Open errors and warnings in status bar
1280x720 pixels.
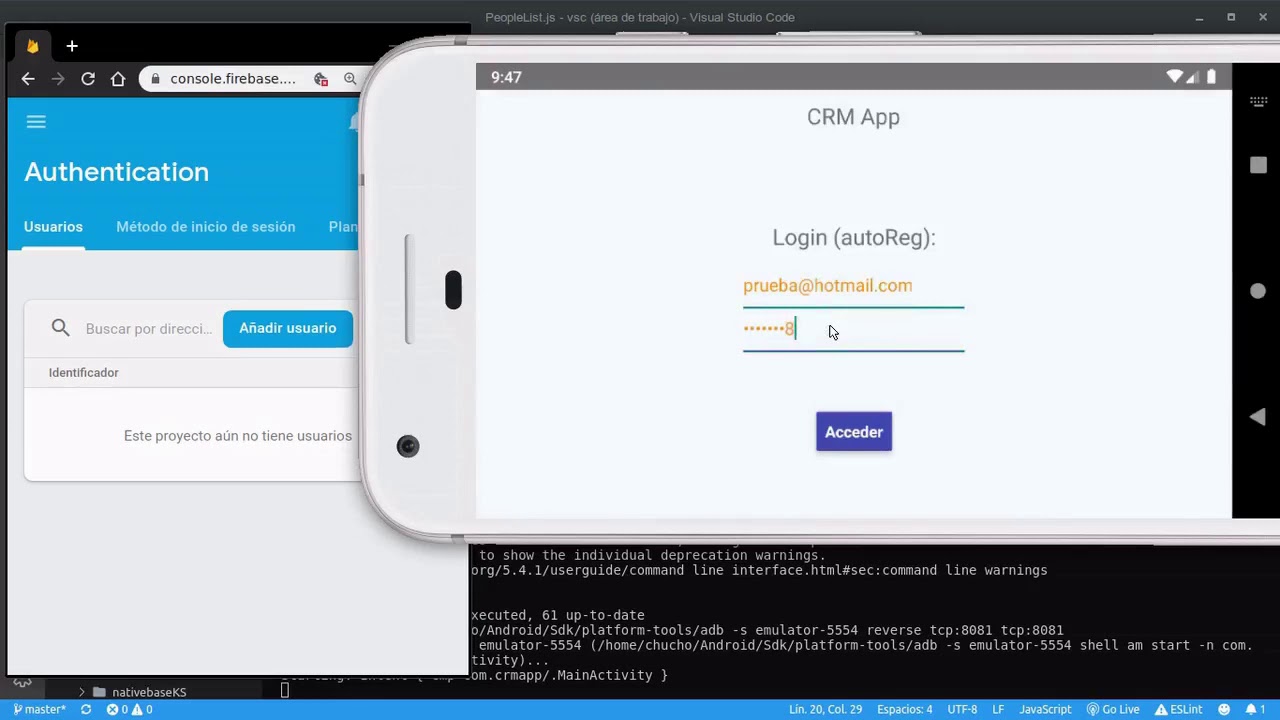point(130,710)
